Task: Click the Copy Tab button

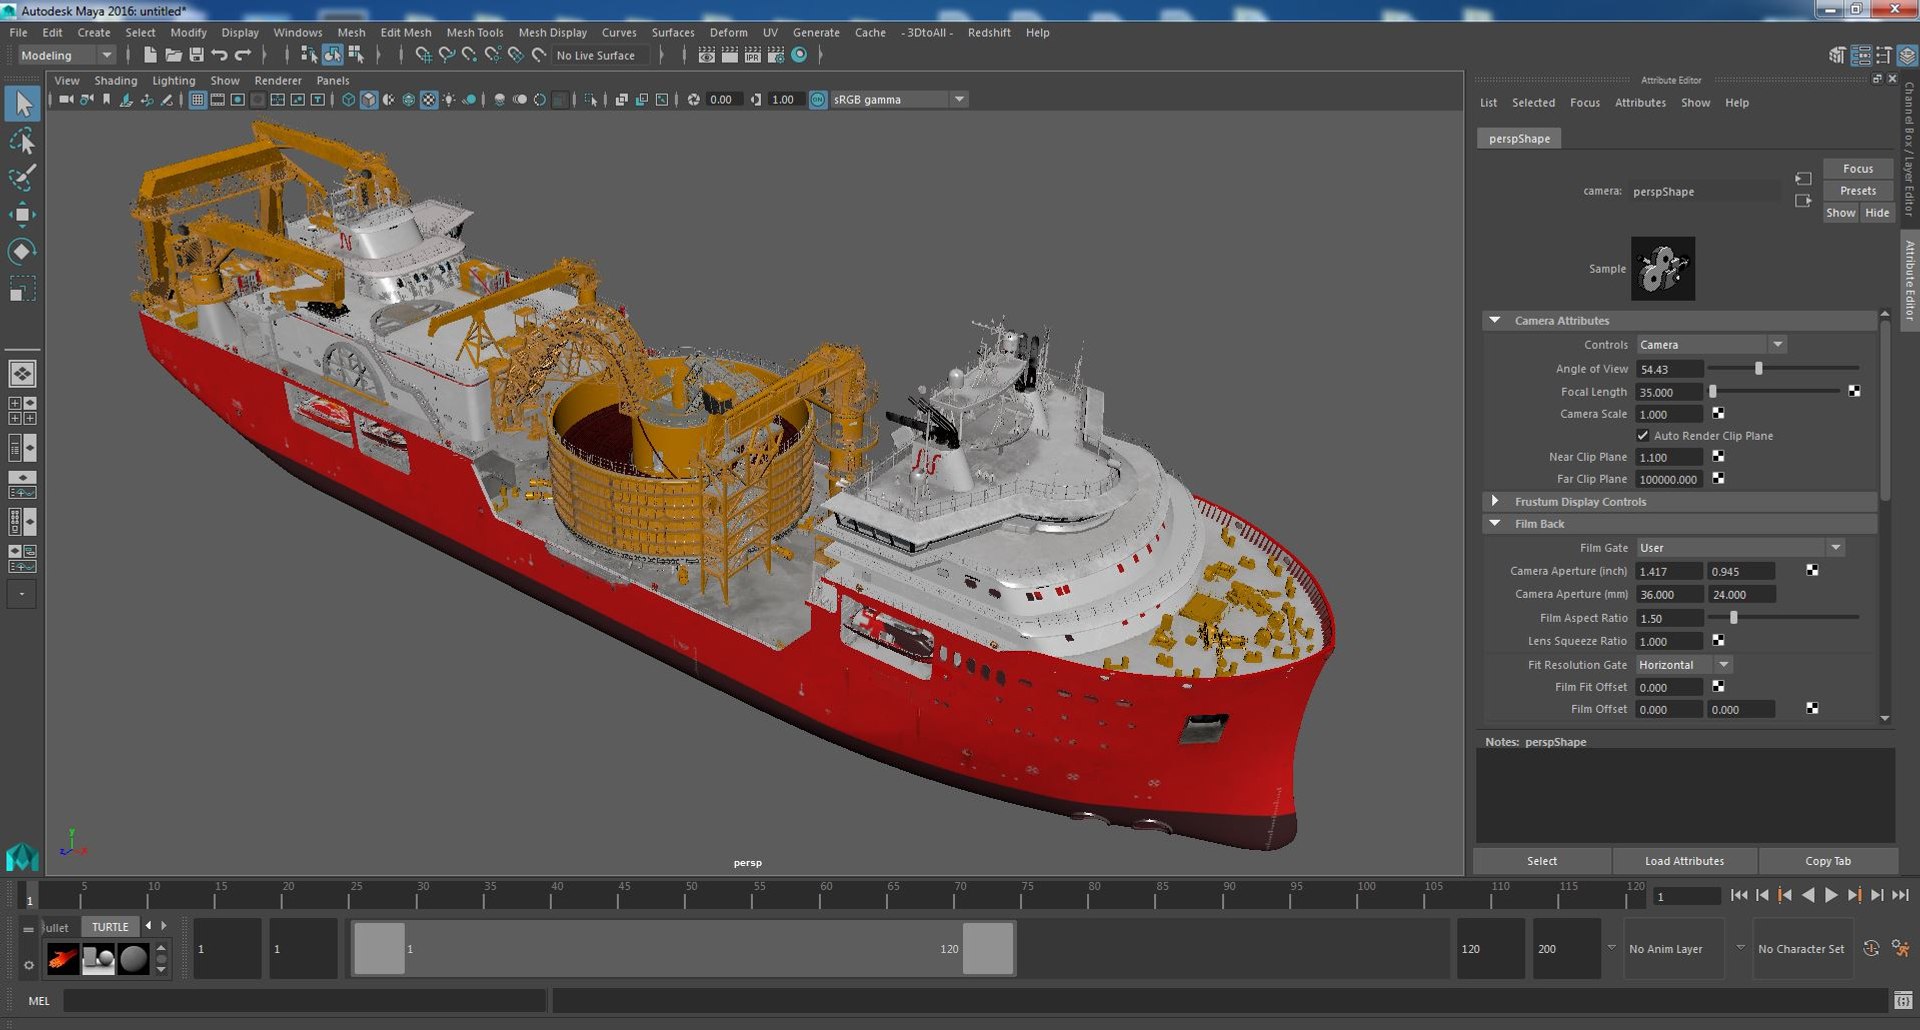Action: (1828, 861)
